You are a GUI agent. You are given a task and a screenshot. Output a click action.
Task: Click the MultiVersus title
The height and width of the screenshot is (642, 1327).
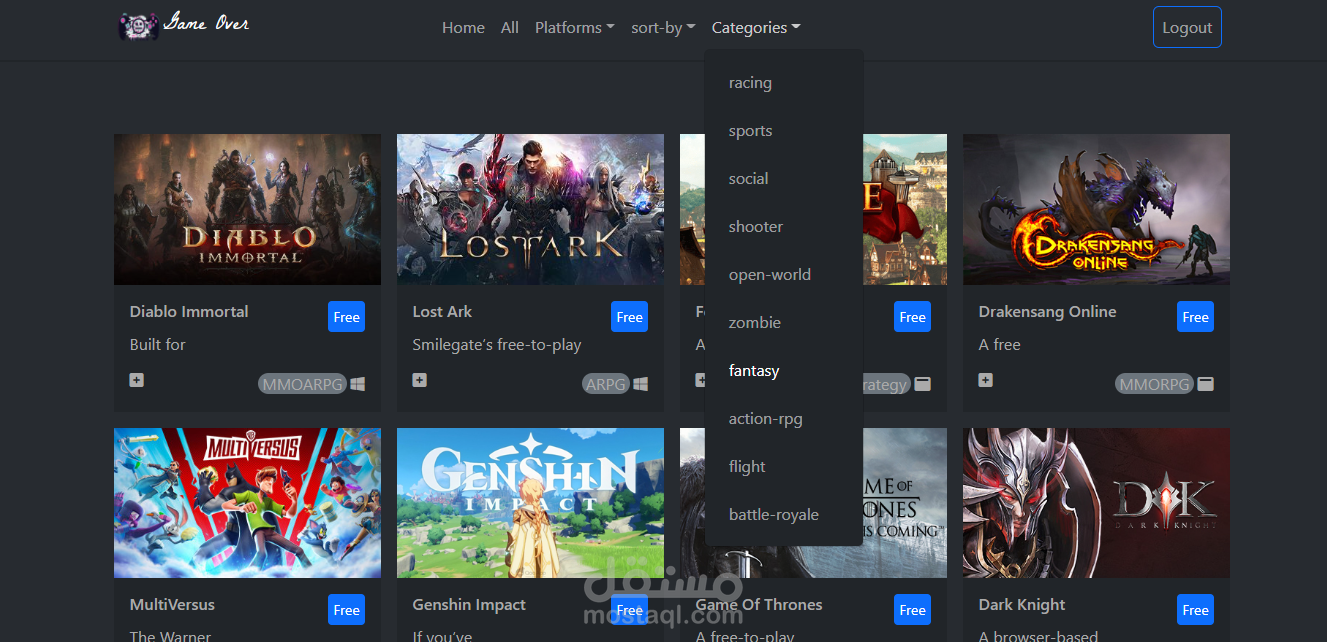click(172, 605)
